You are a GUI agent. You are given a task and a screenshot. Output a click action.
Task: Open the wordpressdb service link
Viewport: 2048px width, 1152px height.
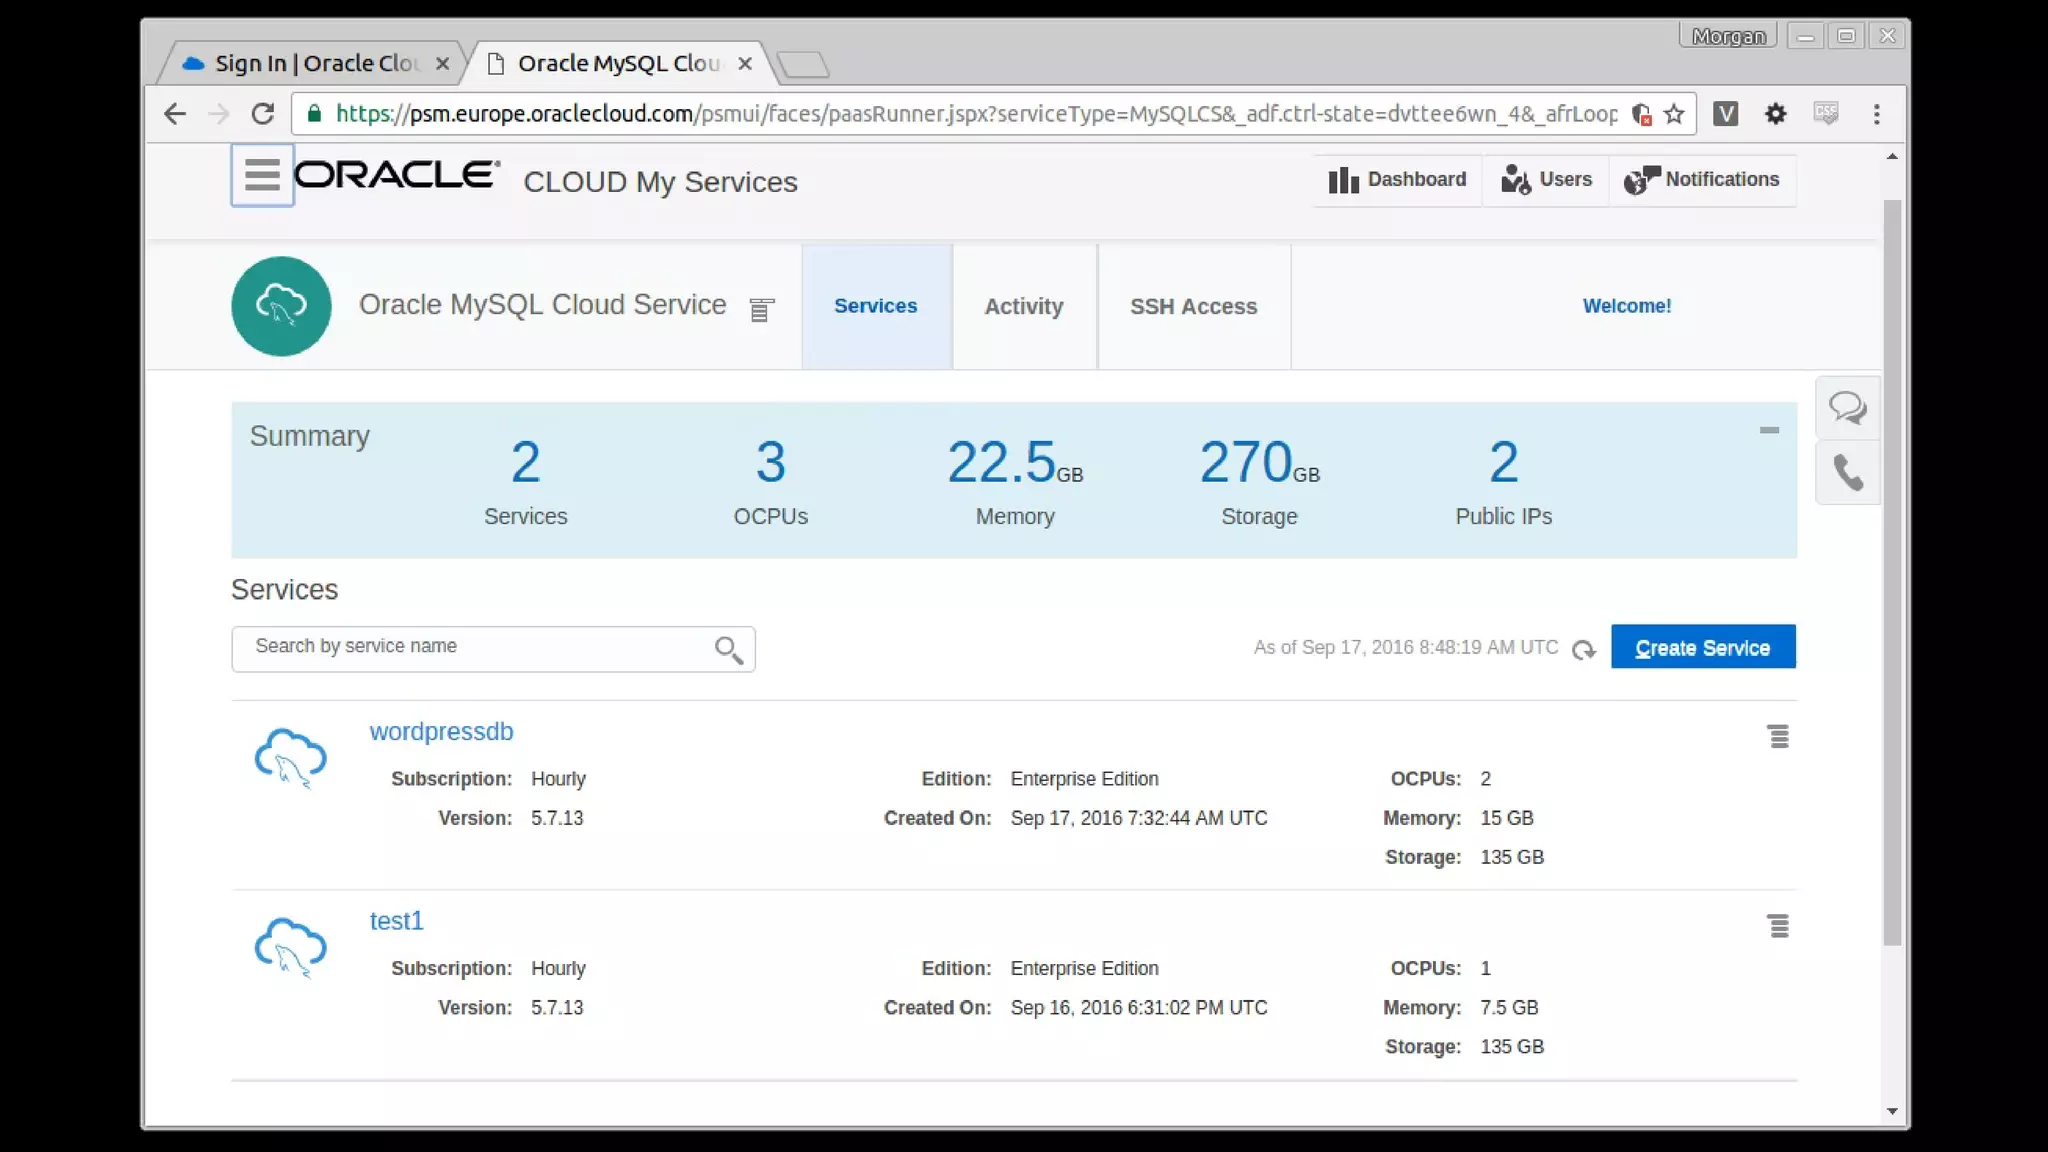tap(441, 731)
